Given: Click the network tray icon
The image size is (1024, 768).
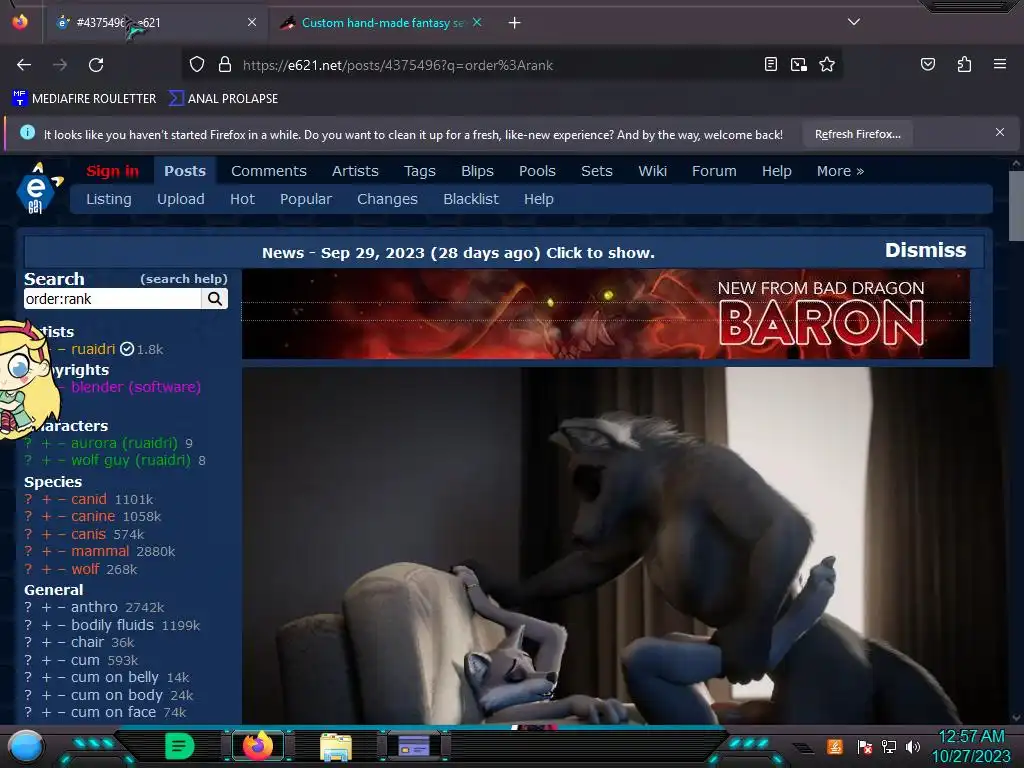Looking at the screenshot, I should 889,746.
